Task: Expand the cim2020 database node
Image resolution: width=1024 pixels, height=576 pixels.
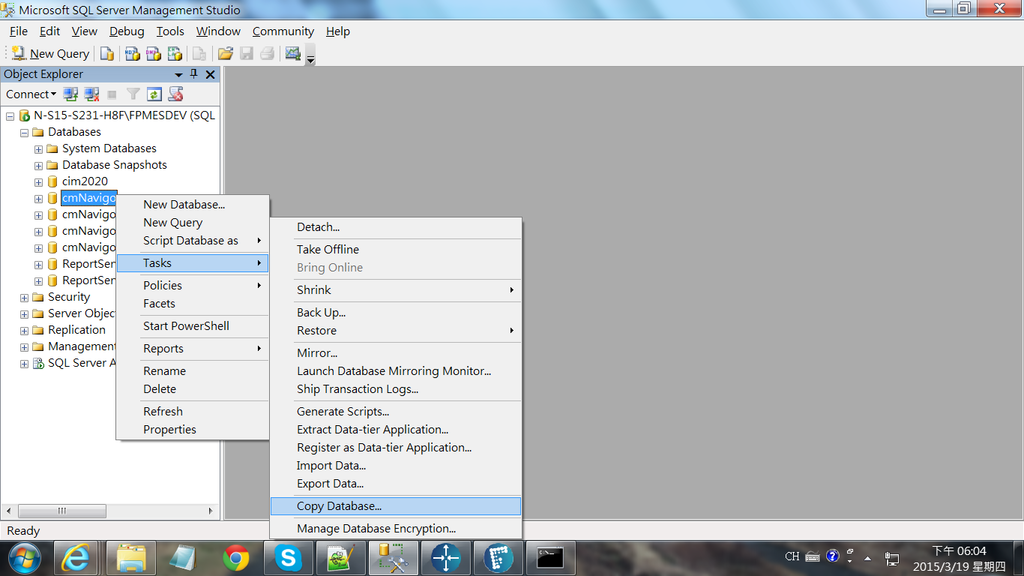Action: [x=39, y=182]
